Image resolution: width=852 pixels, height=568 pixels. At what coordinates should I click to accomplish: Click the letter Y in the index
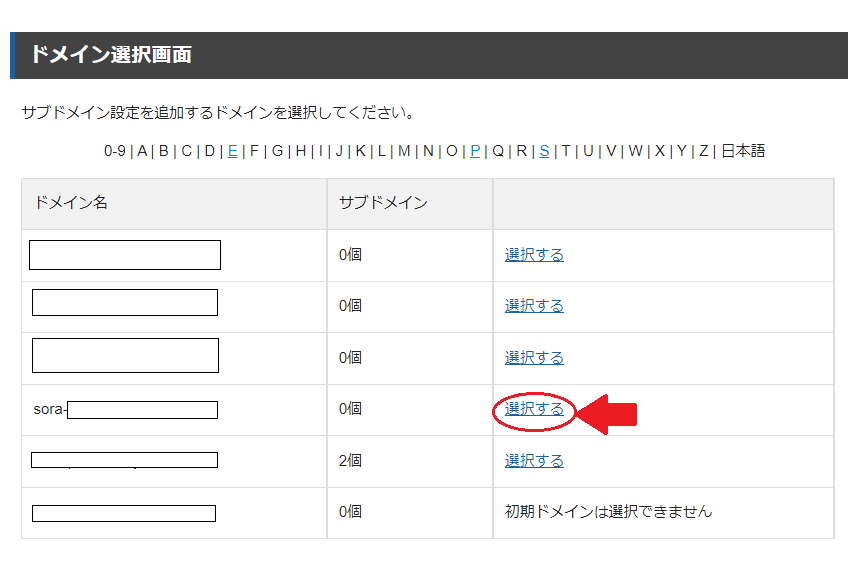coord(682,151)
